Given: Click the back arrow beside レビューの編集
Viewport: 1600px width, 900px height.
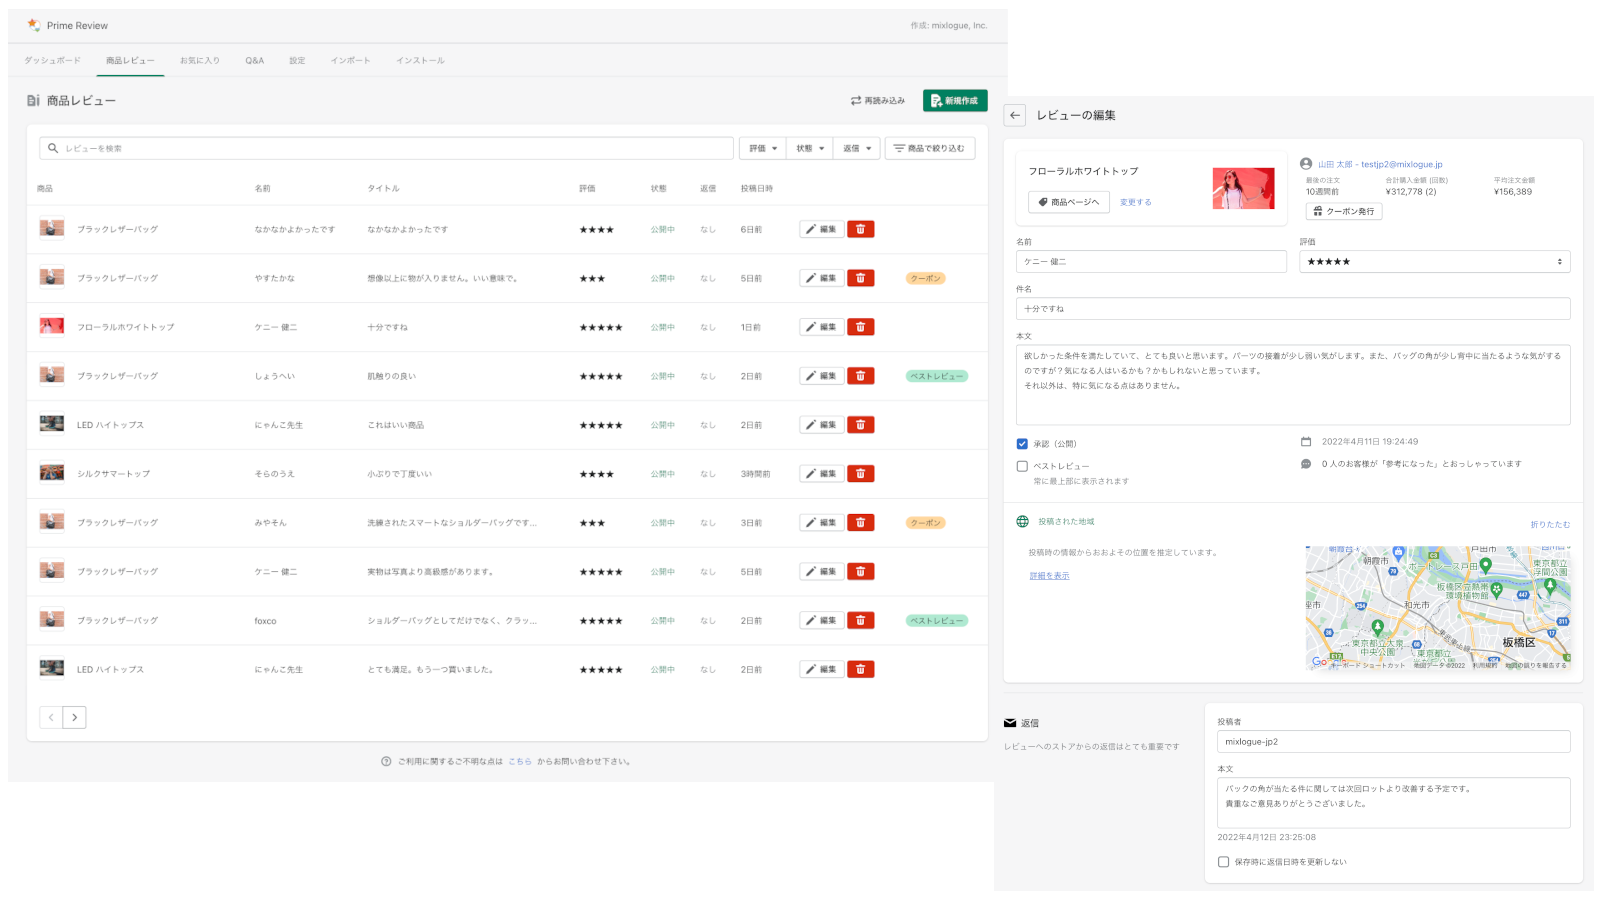Looking at the screenshot, I should (1015, 115).
